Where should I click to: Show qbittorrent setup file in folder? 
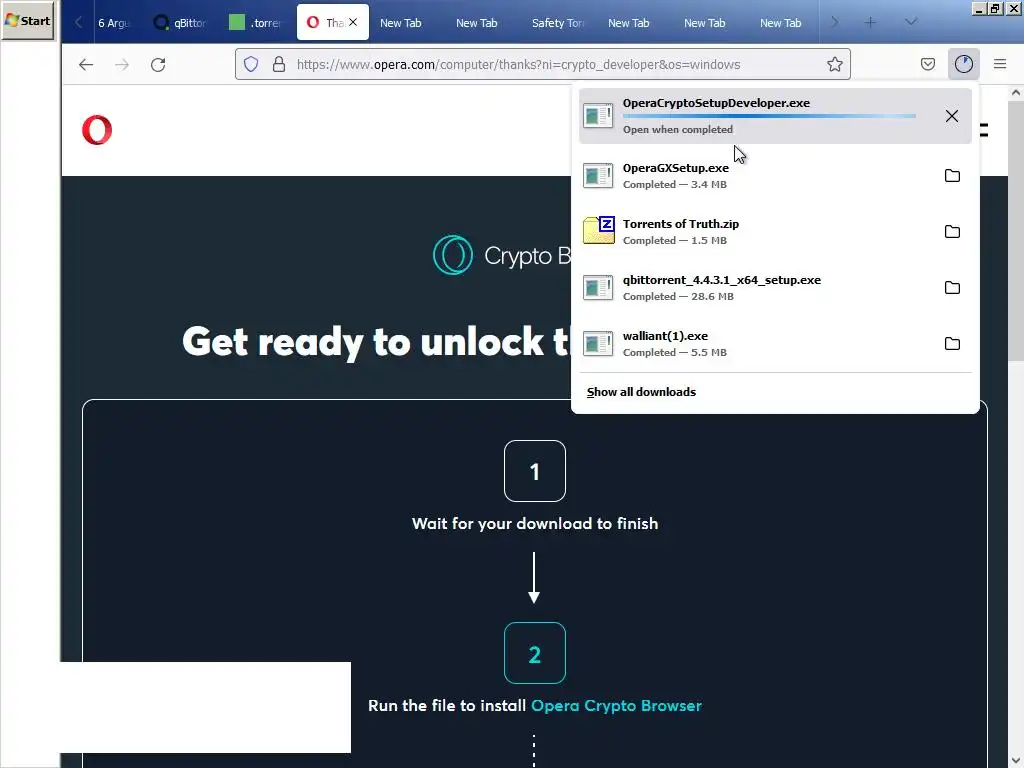point(952,288)
